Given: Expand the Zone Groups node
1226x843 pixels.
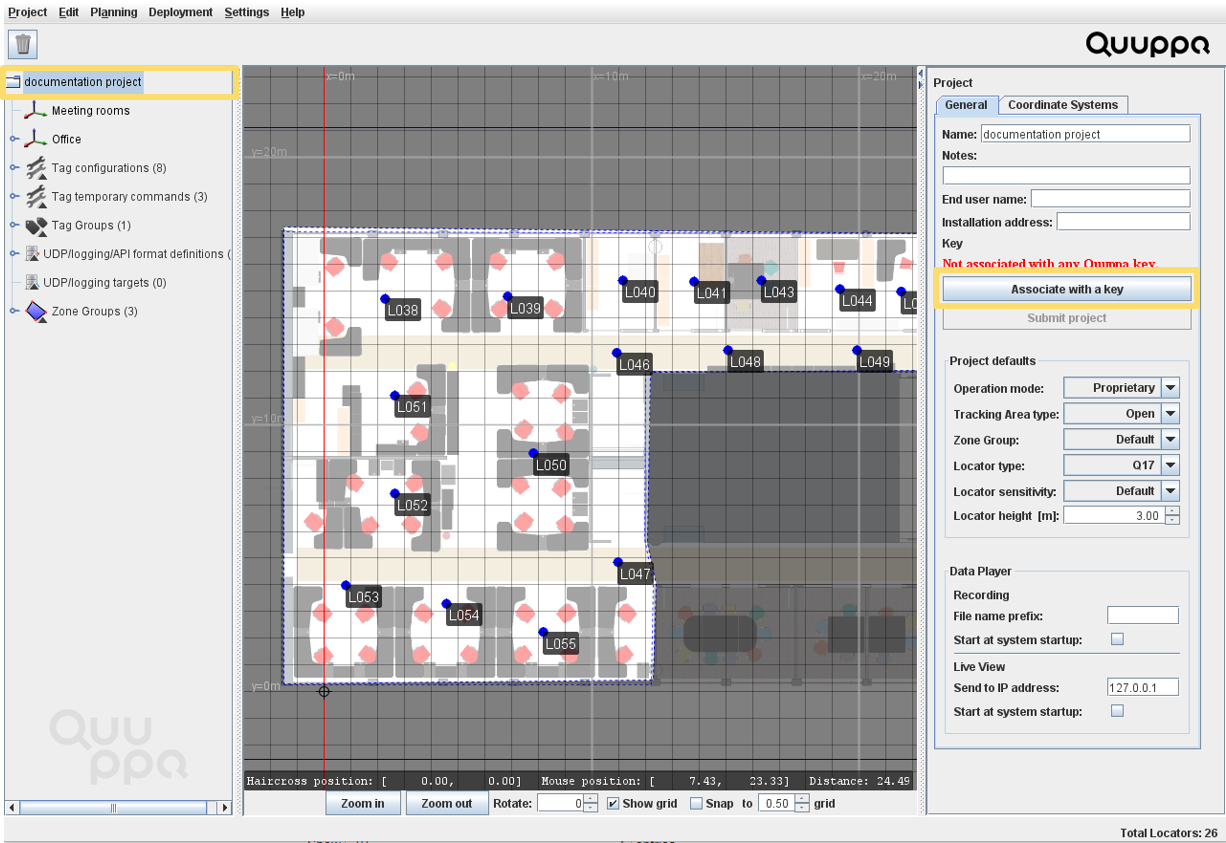Looking at the screenshot, I should (x=14, y=312).
